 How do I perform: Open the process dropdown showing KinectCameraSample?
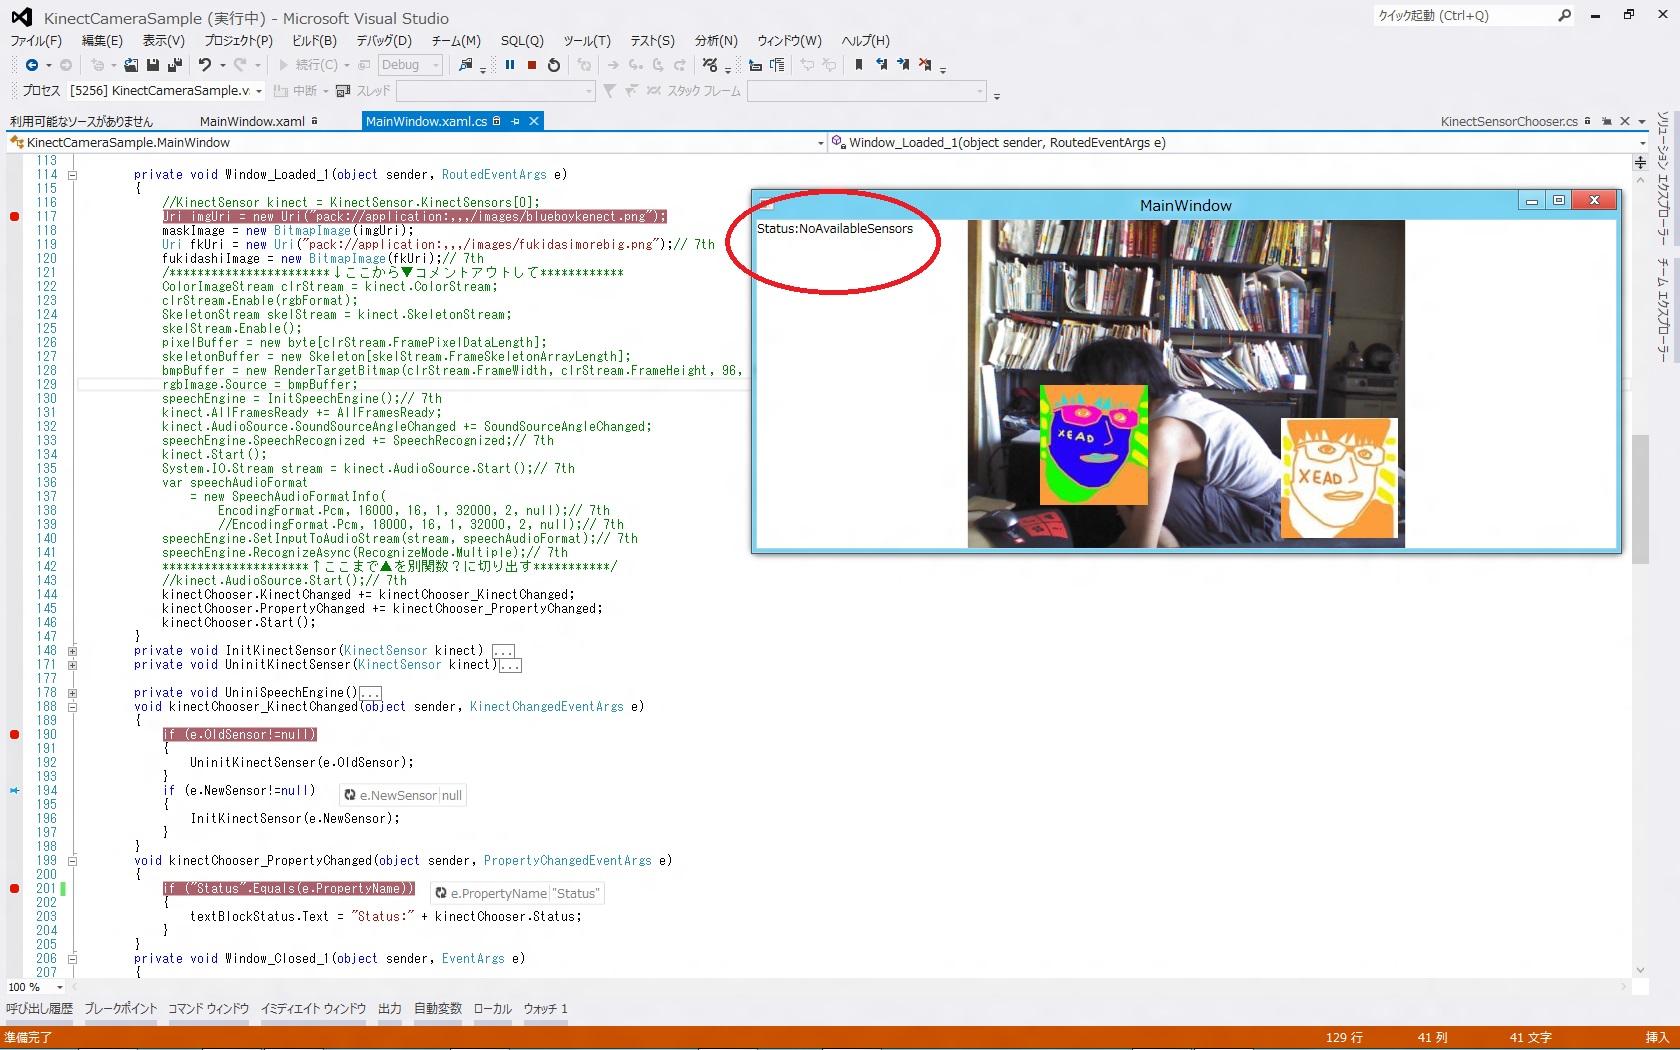(x=259, y=91)
